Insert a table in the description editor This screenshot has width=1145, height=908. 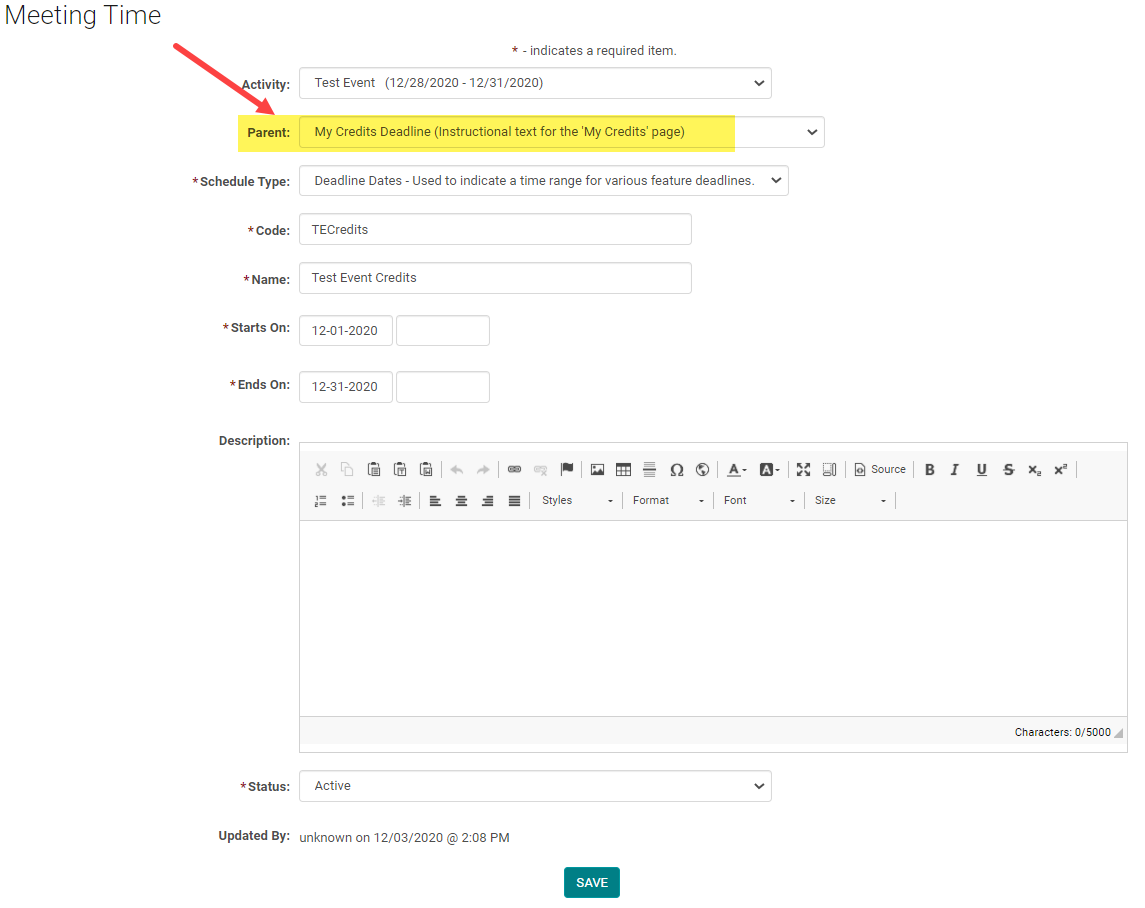click(x=623, y=470)
